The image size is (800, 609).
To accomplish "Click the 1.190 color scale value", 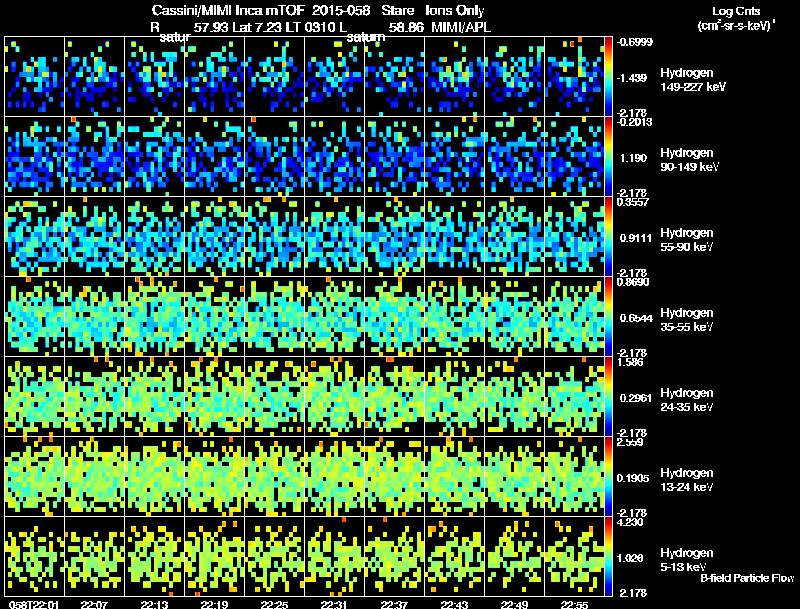I will [x=633, y=158].
